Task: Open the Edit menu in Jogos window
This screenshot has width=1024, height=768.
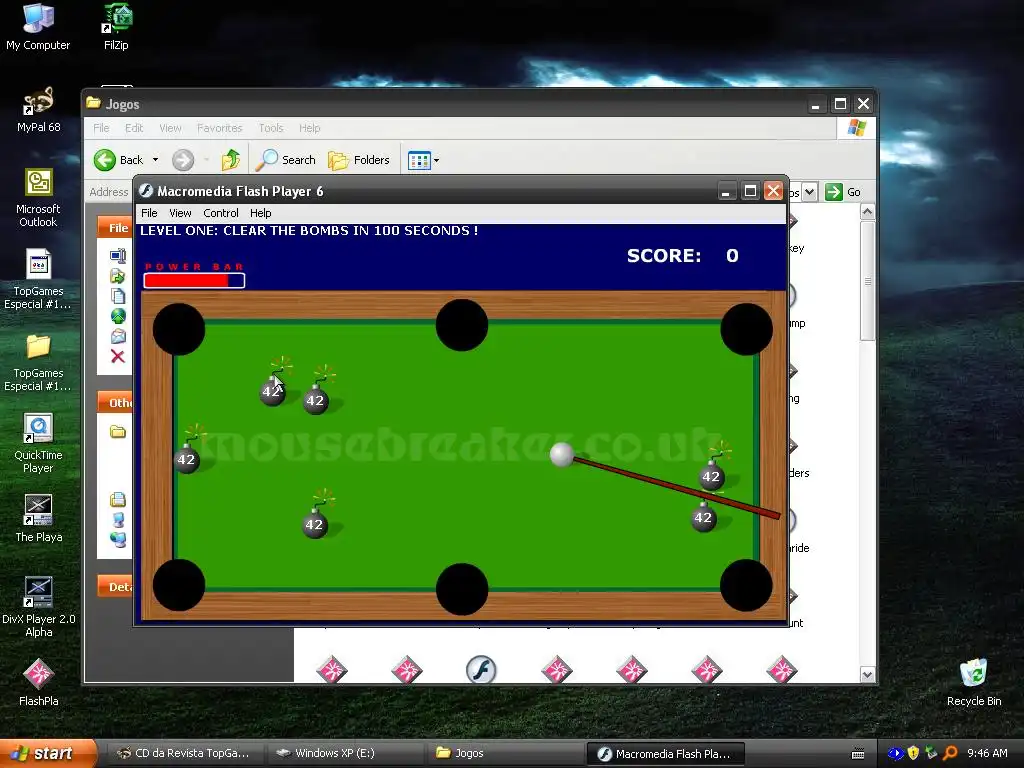Action: [x=134, y=128]
